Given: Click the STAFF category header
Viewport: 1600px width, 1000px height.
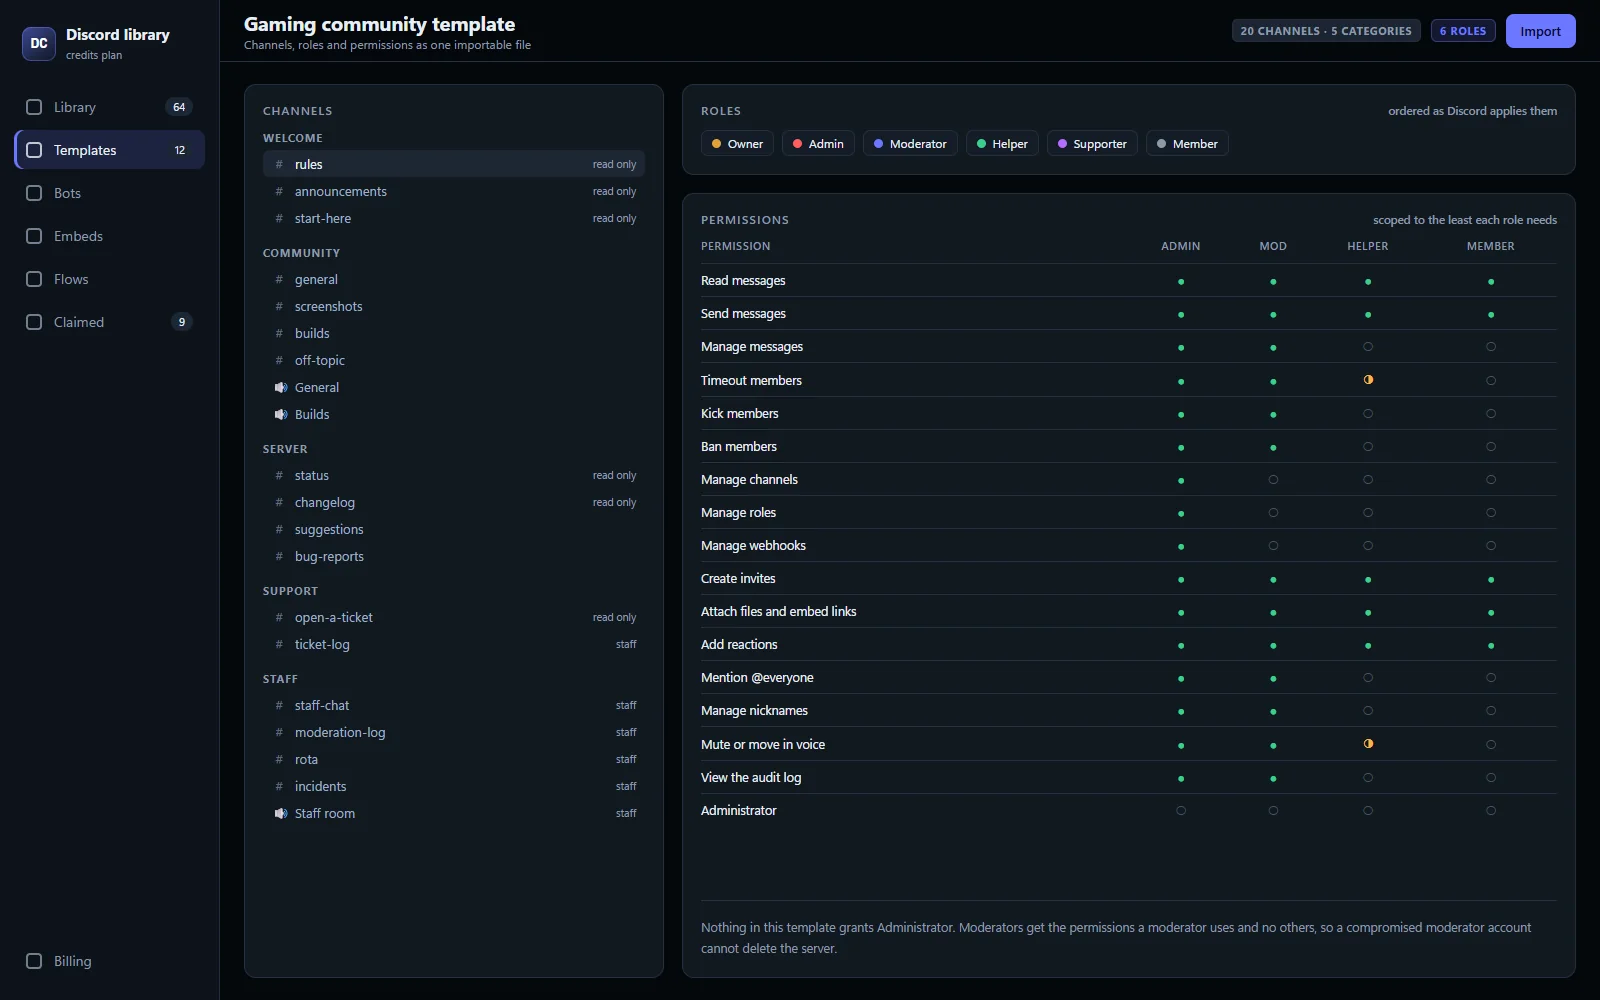Looking at the screenshot, I should 280,679.
